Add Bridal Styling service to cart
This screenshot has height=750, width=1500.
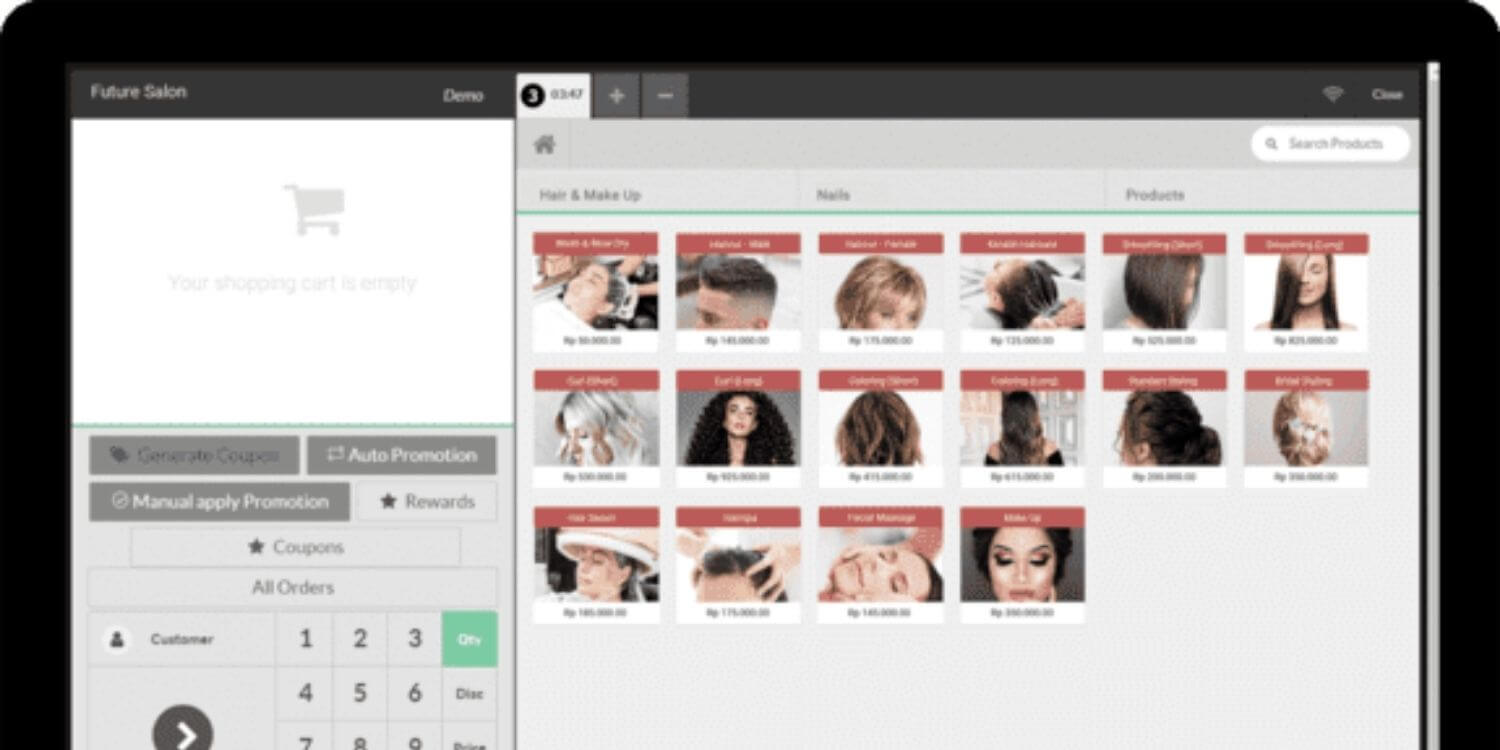pos(1307,429)
